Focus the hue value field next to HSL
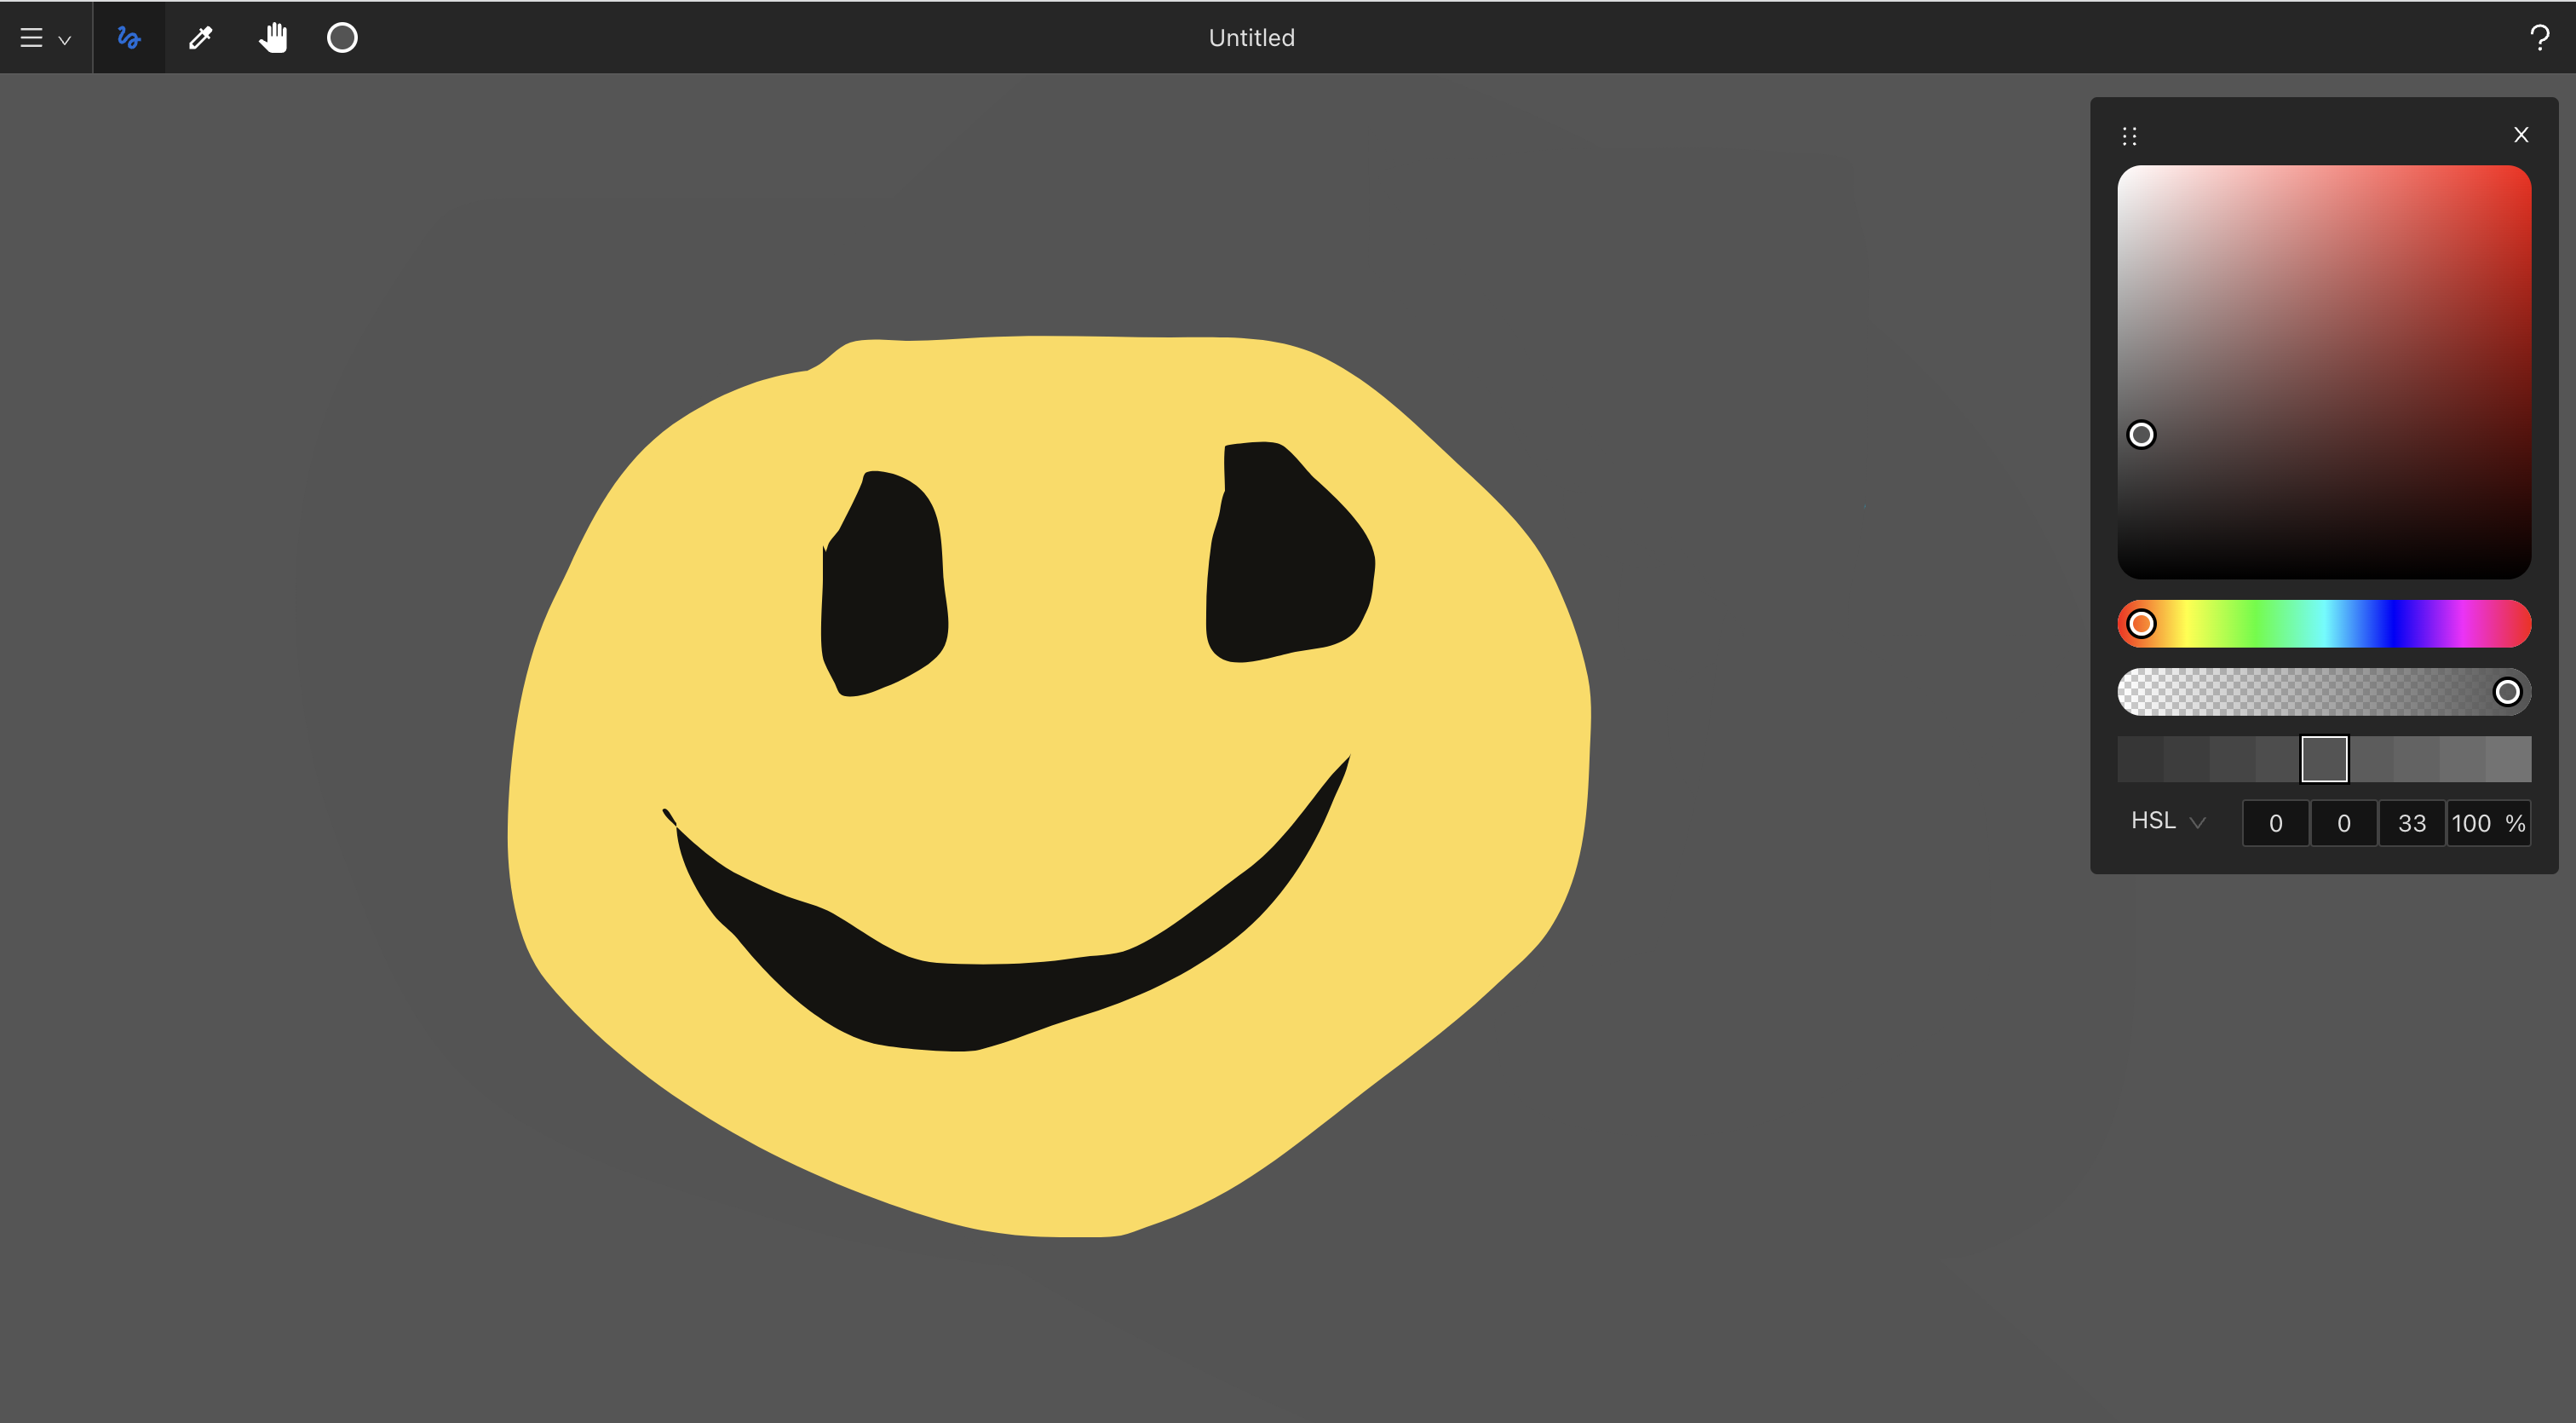 click(2275, 823)
